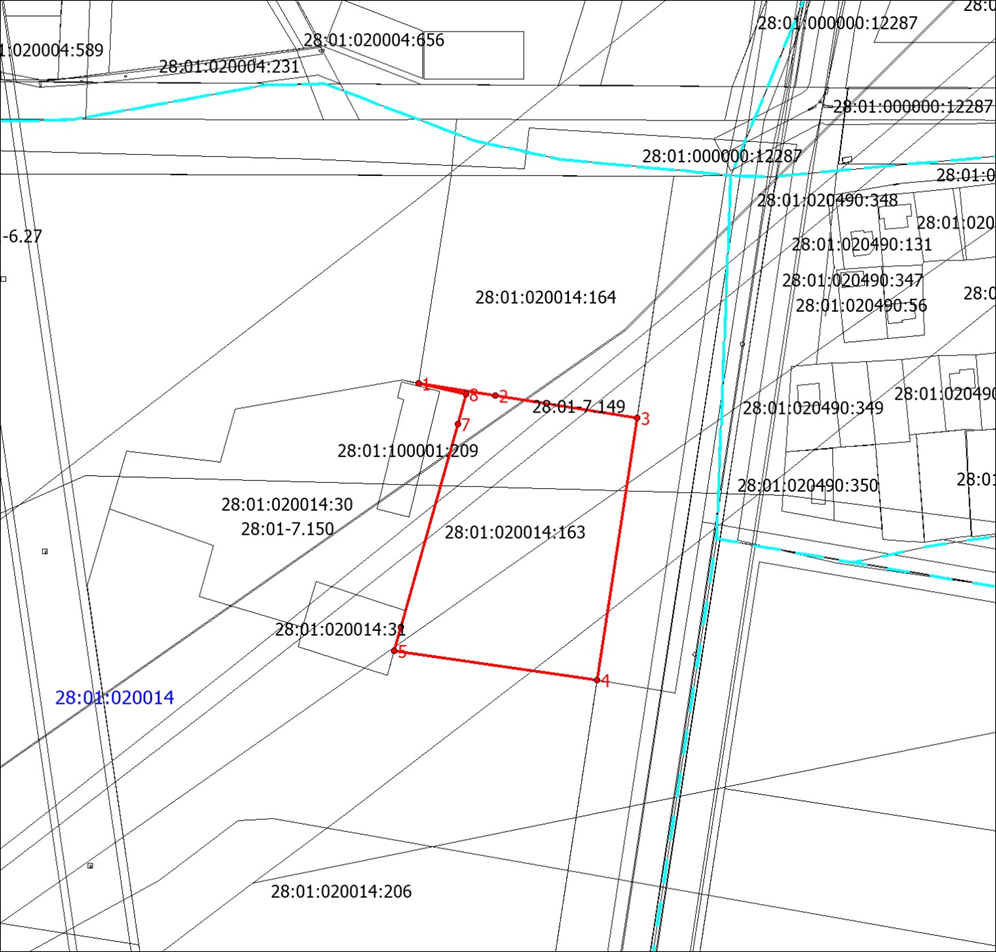
Task: Click zone label 28:01-7.149
Action: point(578,407)
